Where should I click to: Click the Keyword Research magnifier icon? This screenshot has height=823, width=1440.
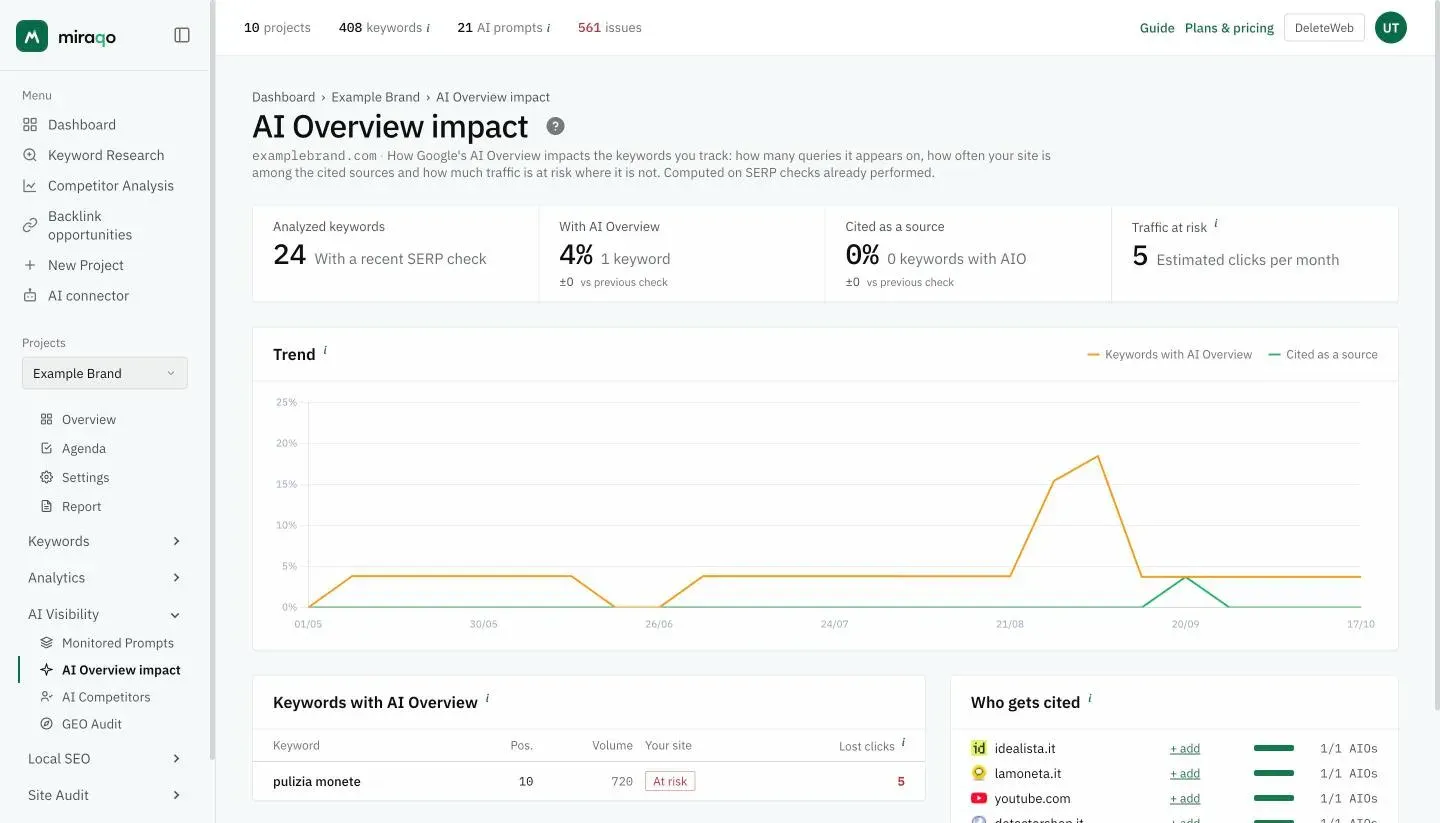[x=30, y=155]
